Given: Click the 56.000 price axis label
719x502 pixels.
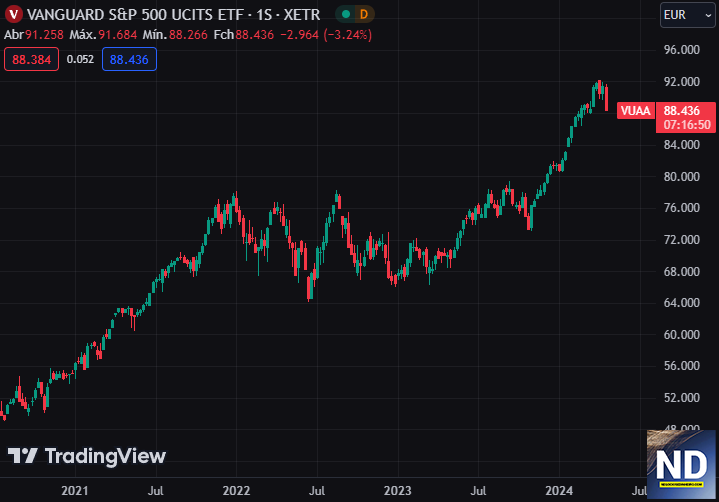Looking at the screenshot, I should click(x=682, y=366).
